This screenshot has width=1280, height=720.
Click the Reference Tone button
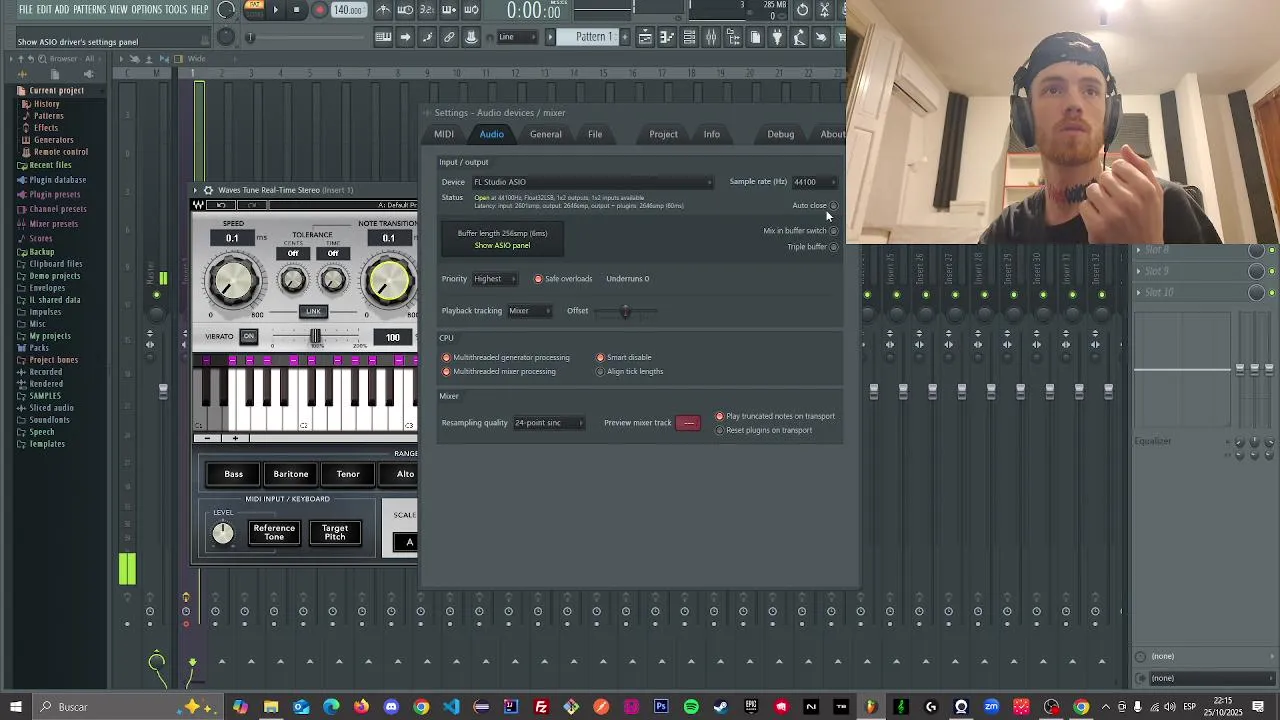point(274,533)
